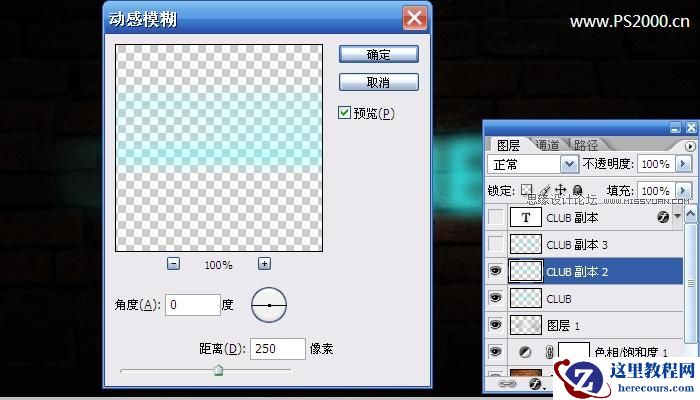This screenshot has width=700, height=400.
Task: Zoom in preview with the plus button
Action: [264, 263]
